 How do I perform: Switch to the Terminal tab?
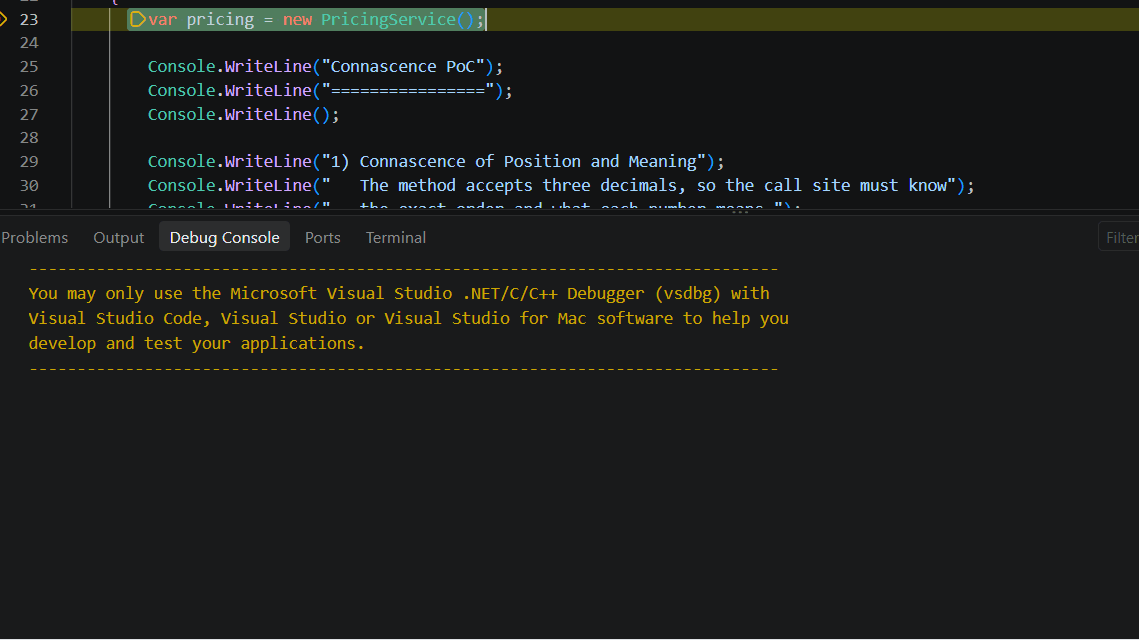(x=396, y=238)
